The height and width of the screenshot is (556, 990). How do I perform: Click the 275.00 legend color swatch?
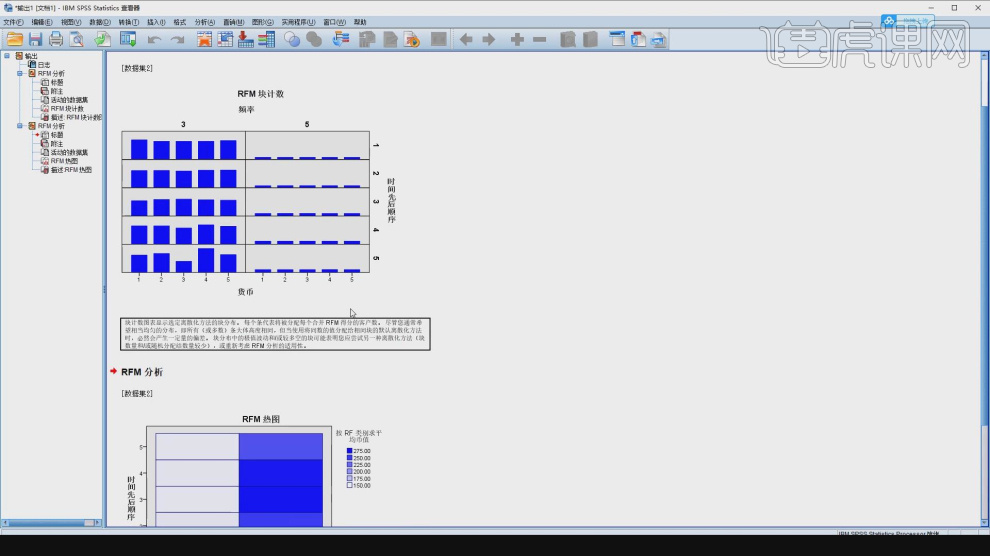(350, 451)
